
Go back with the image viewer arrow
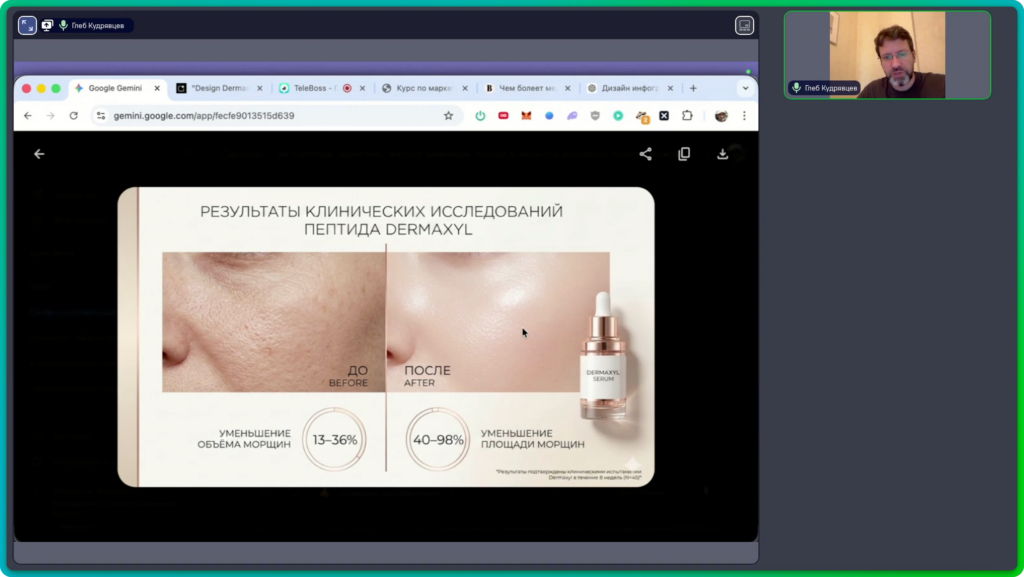tap(39, 154)
